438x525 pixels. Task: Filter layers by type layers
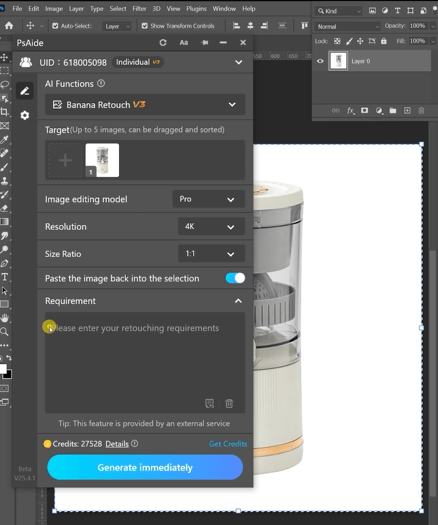(397, 11)
